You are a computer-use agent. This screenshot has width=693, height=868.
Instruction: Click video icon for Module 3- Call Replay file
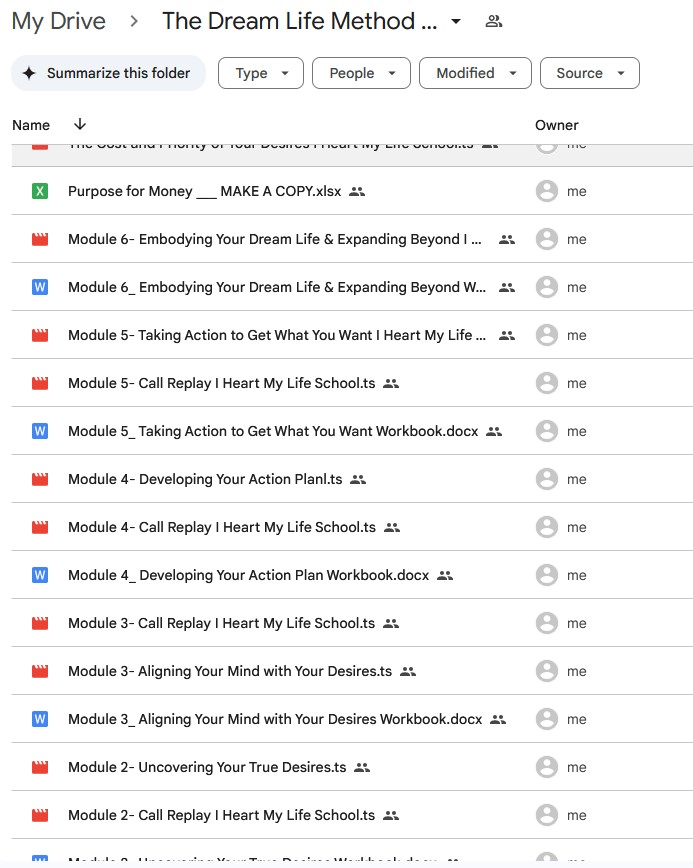[40, 623]
